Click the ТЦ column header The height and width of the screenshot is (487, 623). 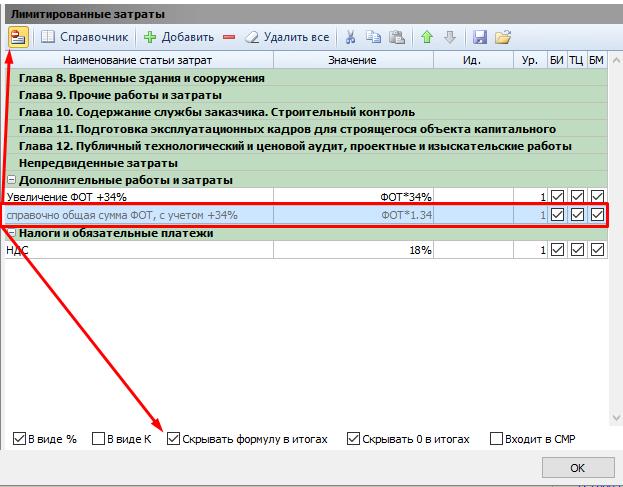point(577,60)
